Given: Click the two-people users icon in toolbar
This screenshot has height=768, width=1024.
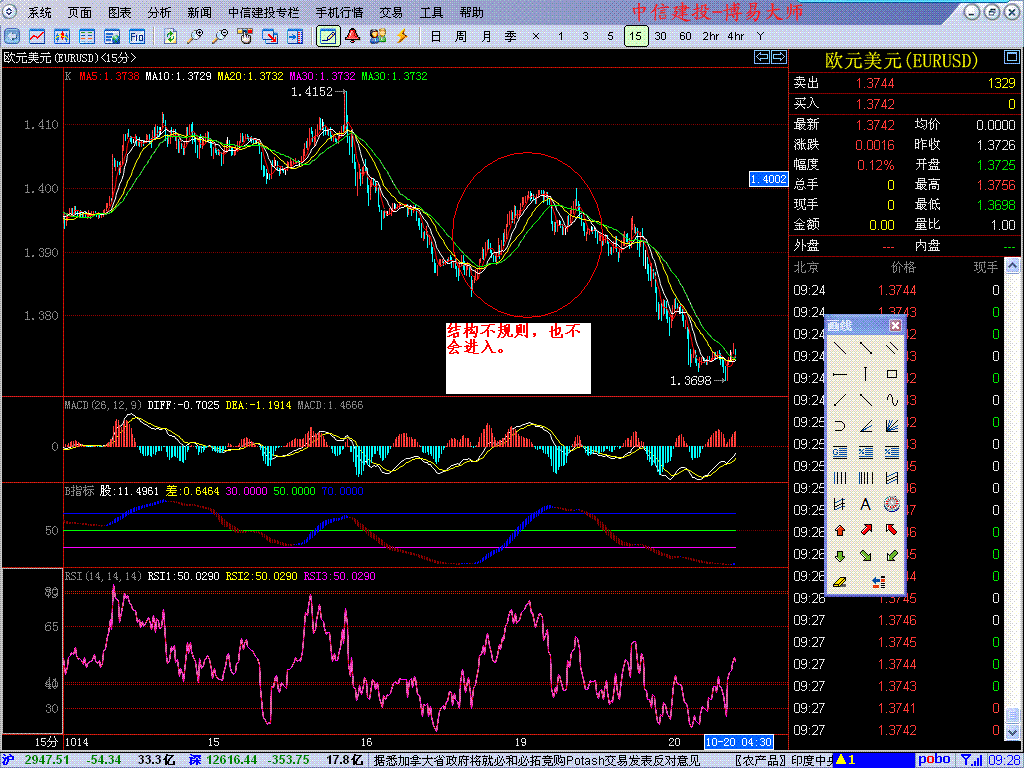Looking at the screenshot, I should [377, 36].
